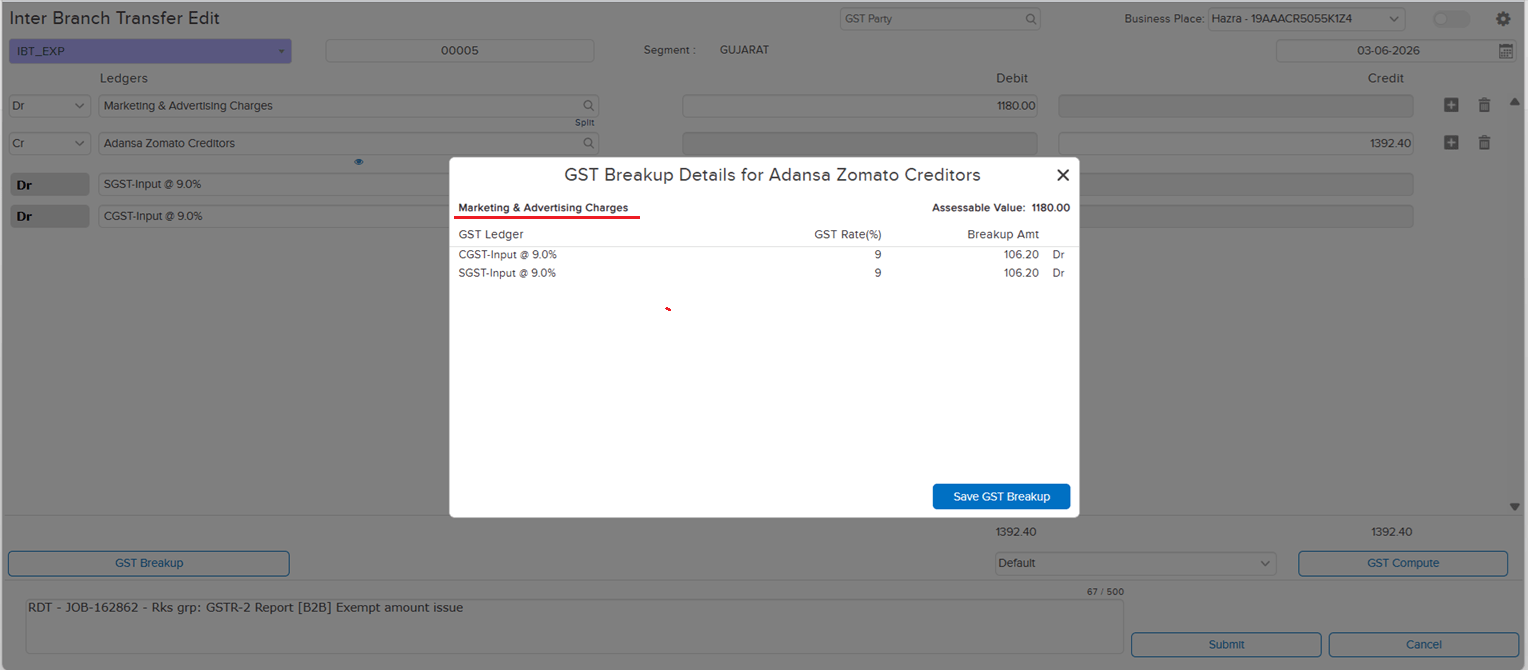Click the Cancel button
The height and width of the screenshot is (670, 1528).
click(1424, 644)
